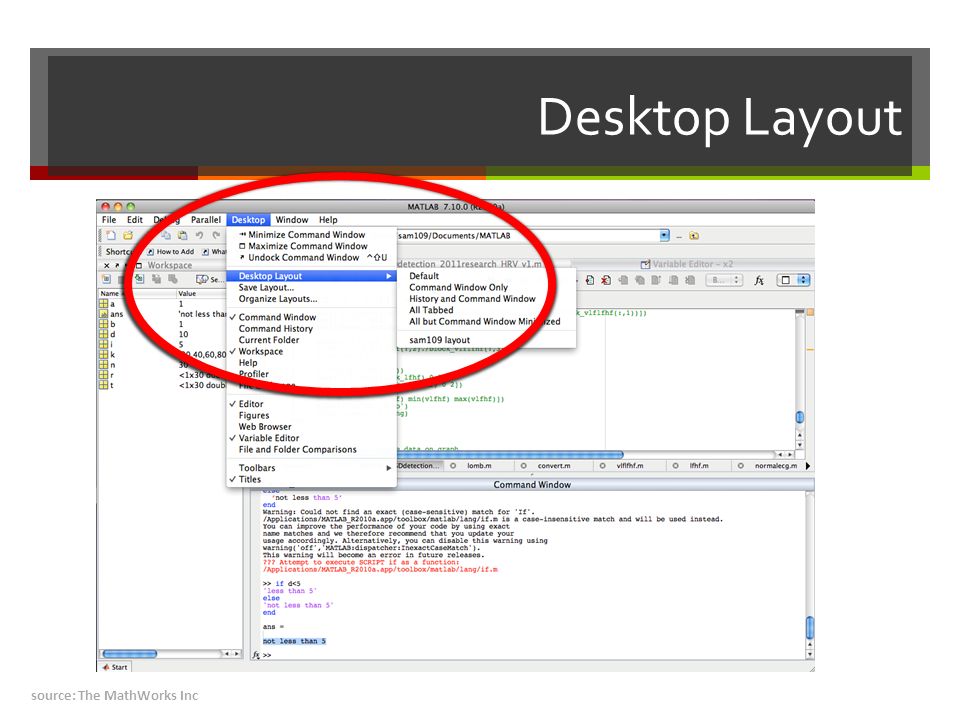Click the editor horizontal scrollbar thumb

click(x=509, y=455)
